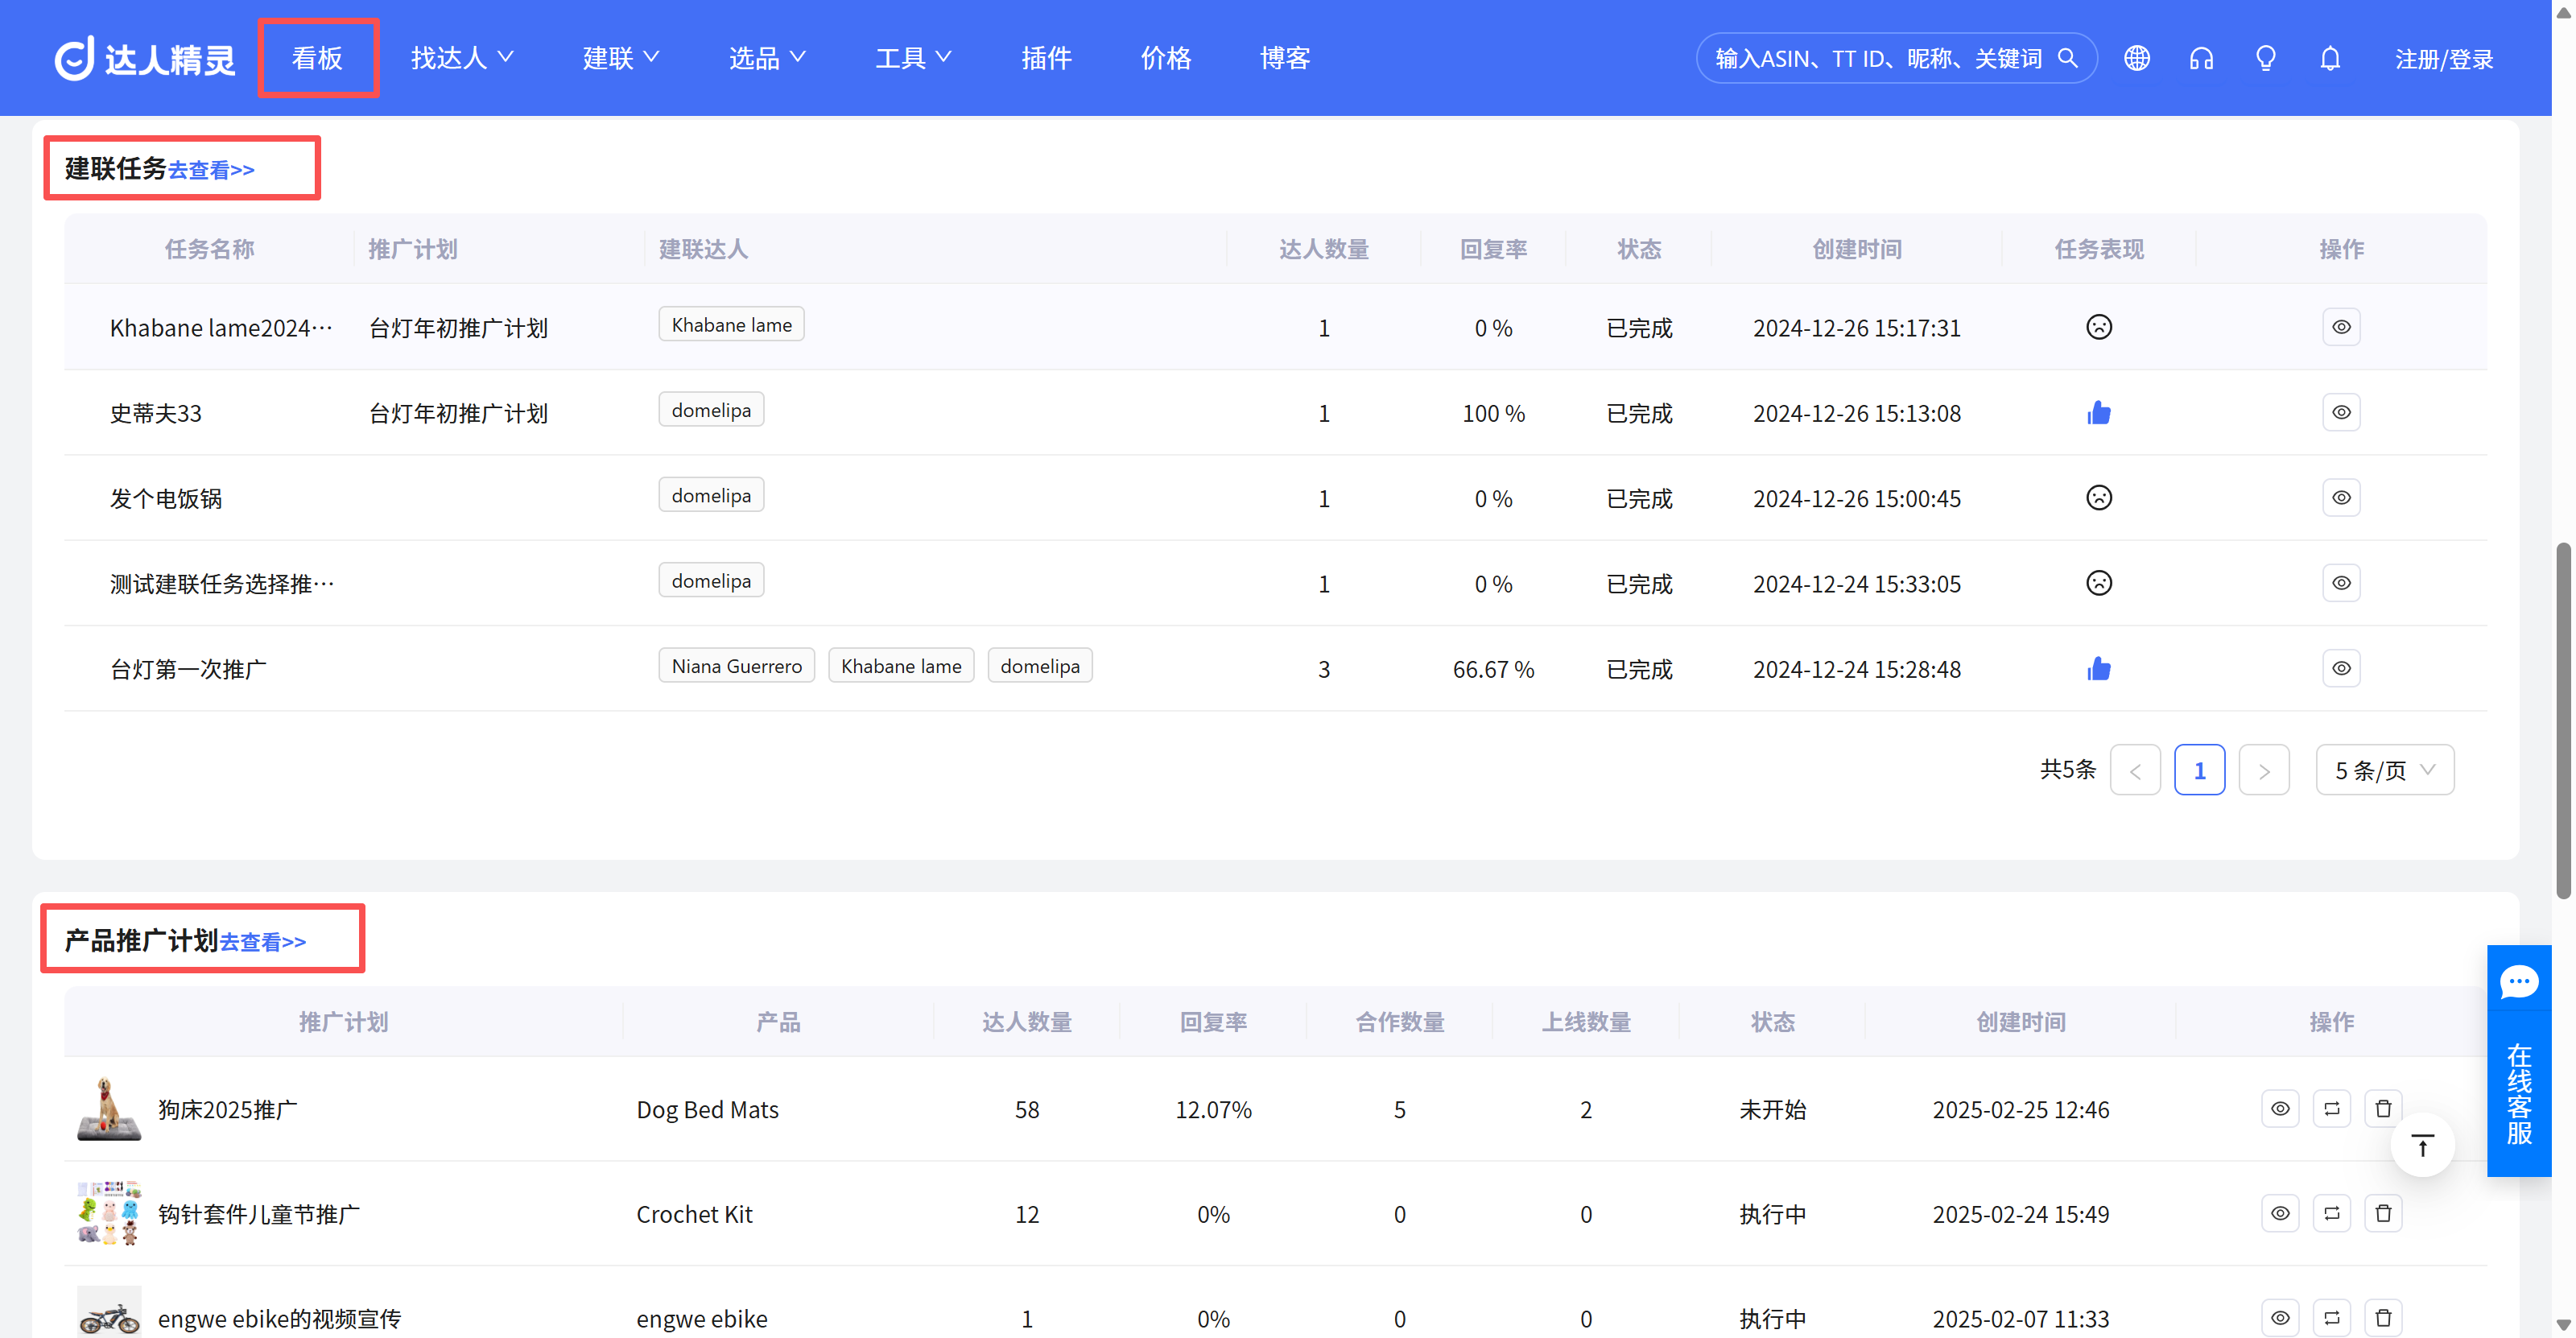Click the 共5条 total count text

[x=2067, y=769]
